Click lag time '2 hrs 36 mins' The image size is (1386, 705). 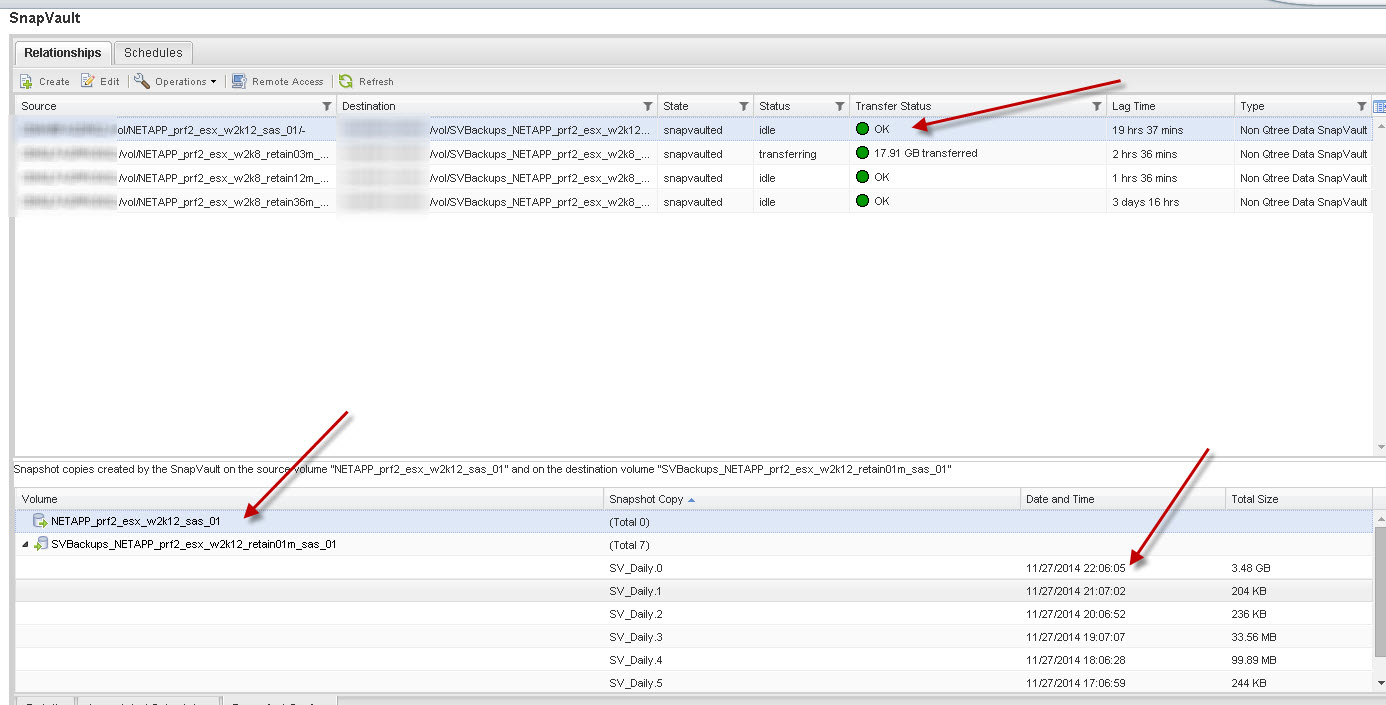tap(1144, 154)
